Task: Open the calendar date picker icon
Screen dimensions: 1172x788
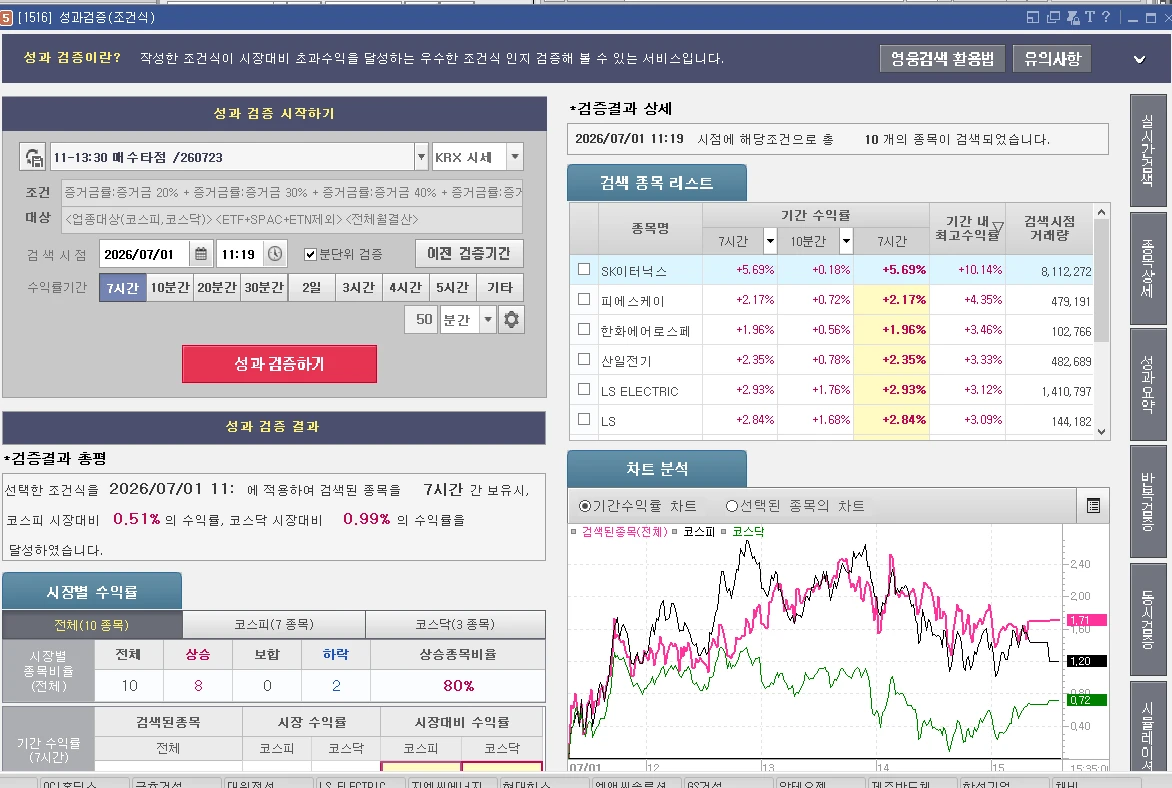Action: click(201, 254)
